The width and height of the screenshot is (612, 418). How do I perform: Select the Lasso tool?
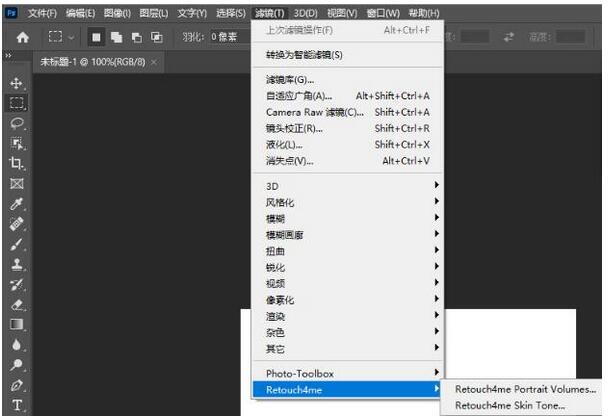pos(17,123)
